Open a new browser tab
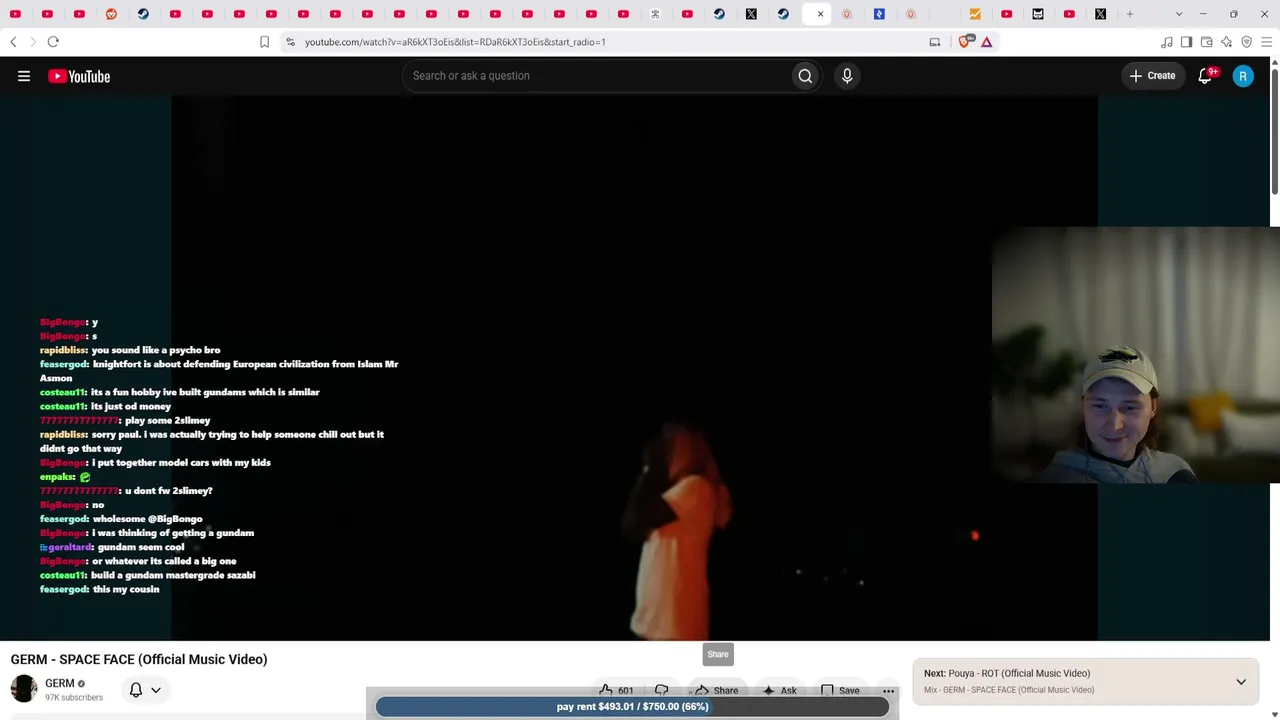The width and height of the screenshot is (1280, 720). 1130,14
